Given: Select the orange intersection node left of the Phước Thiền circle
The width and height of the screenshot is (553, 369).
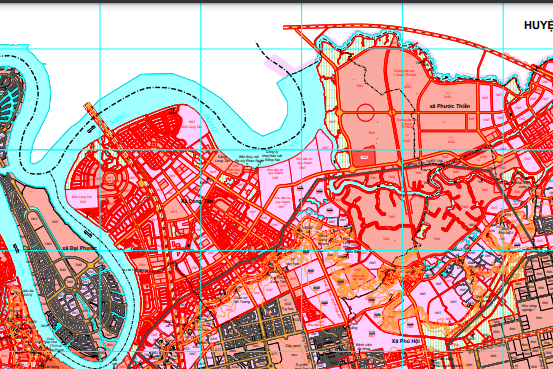Looking at the screenshot, I should coord(340,113).
